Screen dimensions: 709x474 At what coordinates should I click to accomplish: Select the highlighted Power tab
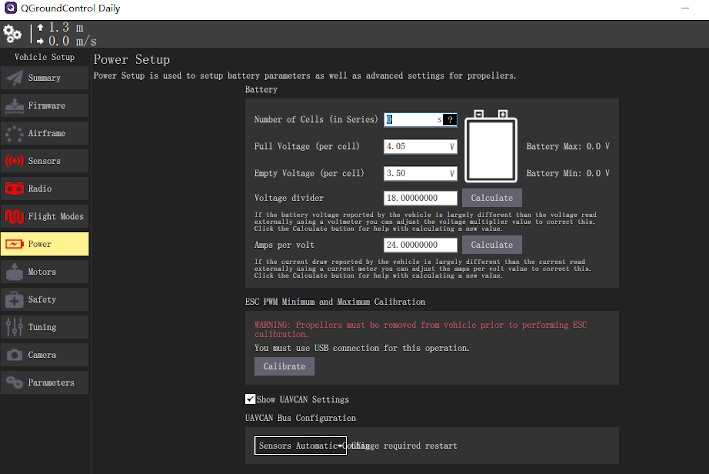pyautogui.click(x=45, y=244)
